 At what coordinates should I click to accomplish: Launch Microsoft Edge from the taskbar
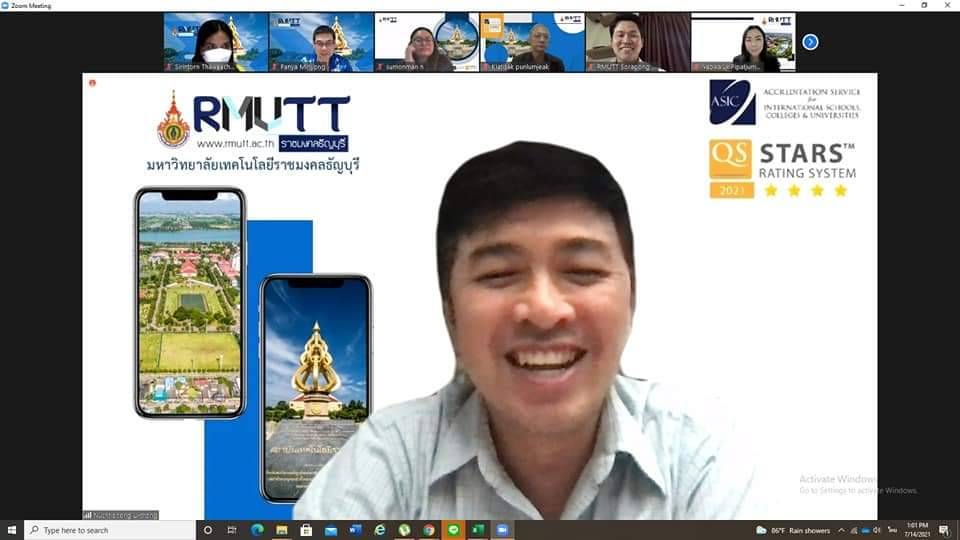pyautogui.click(x=257, y=530)
